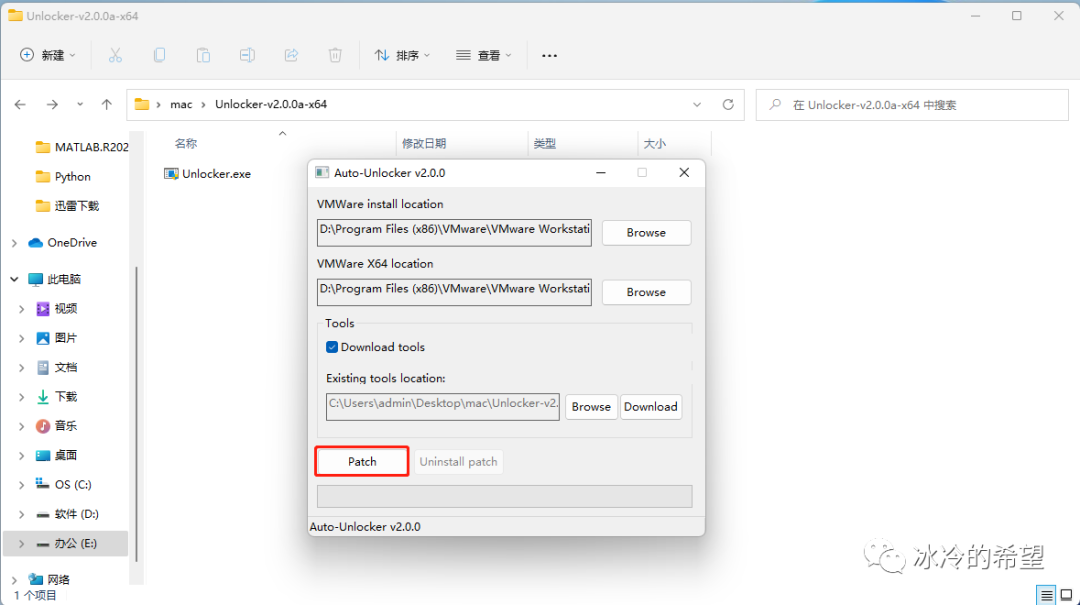Click the Share icon in Explorer toolbar

[291, 55]
